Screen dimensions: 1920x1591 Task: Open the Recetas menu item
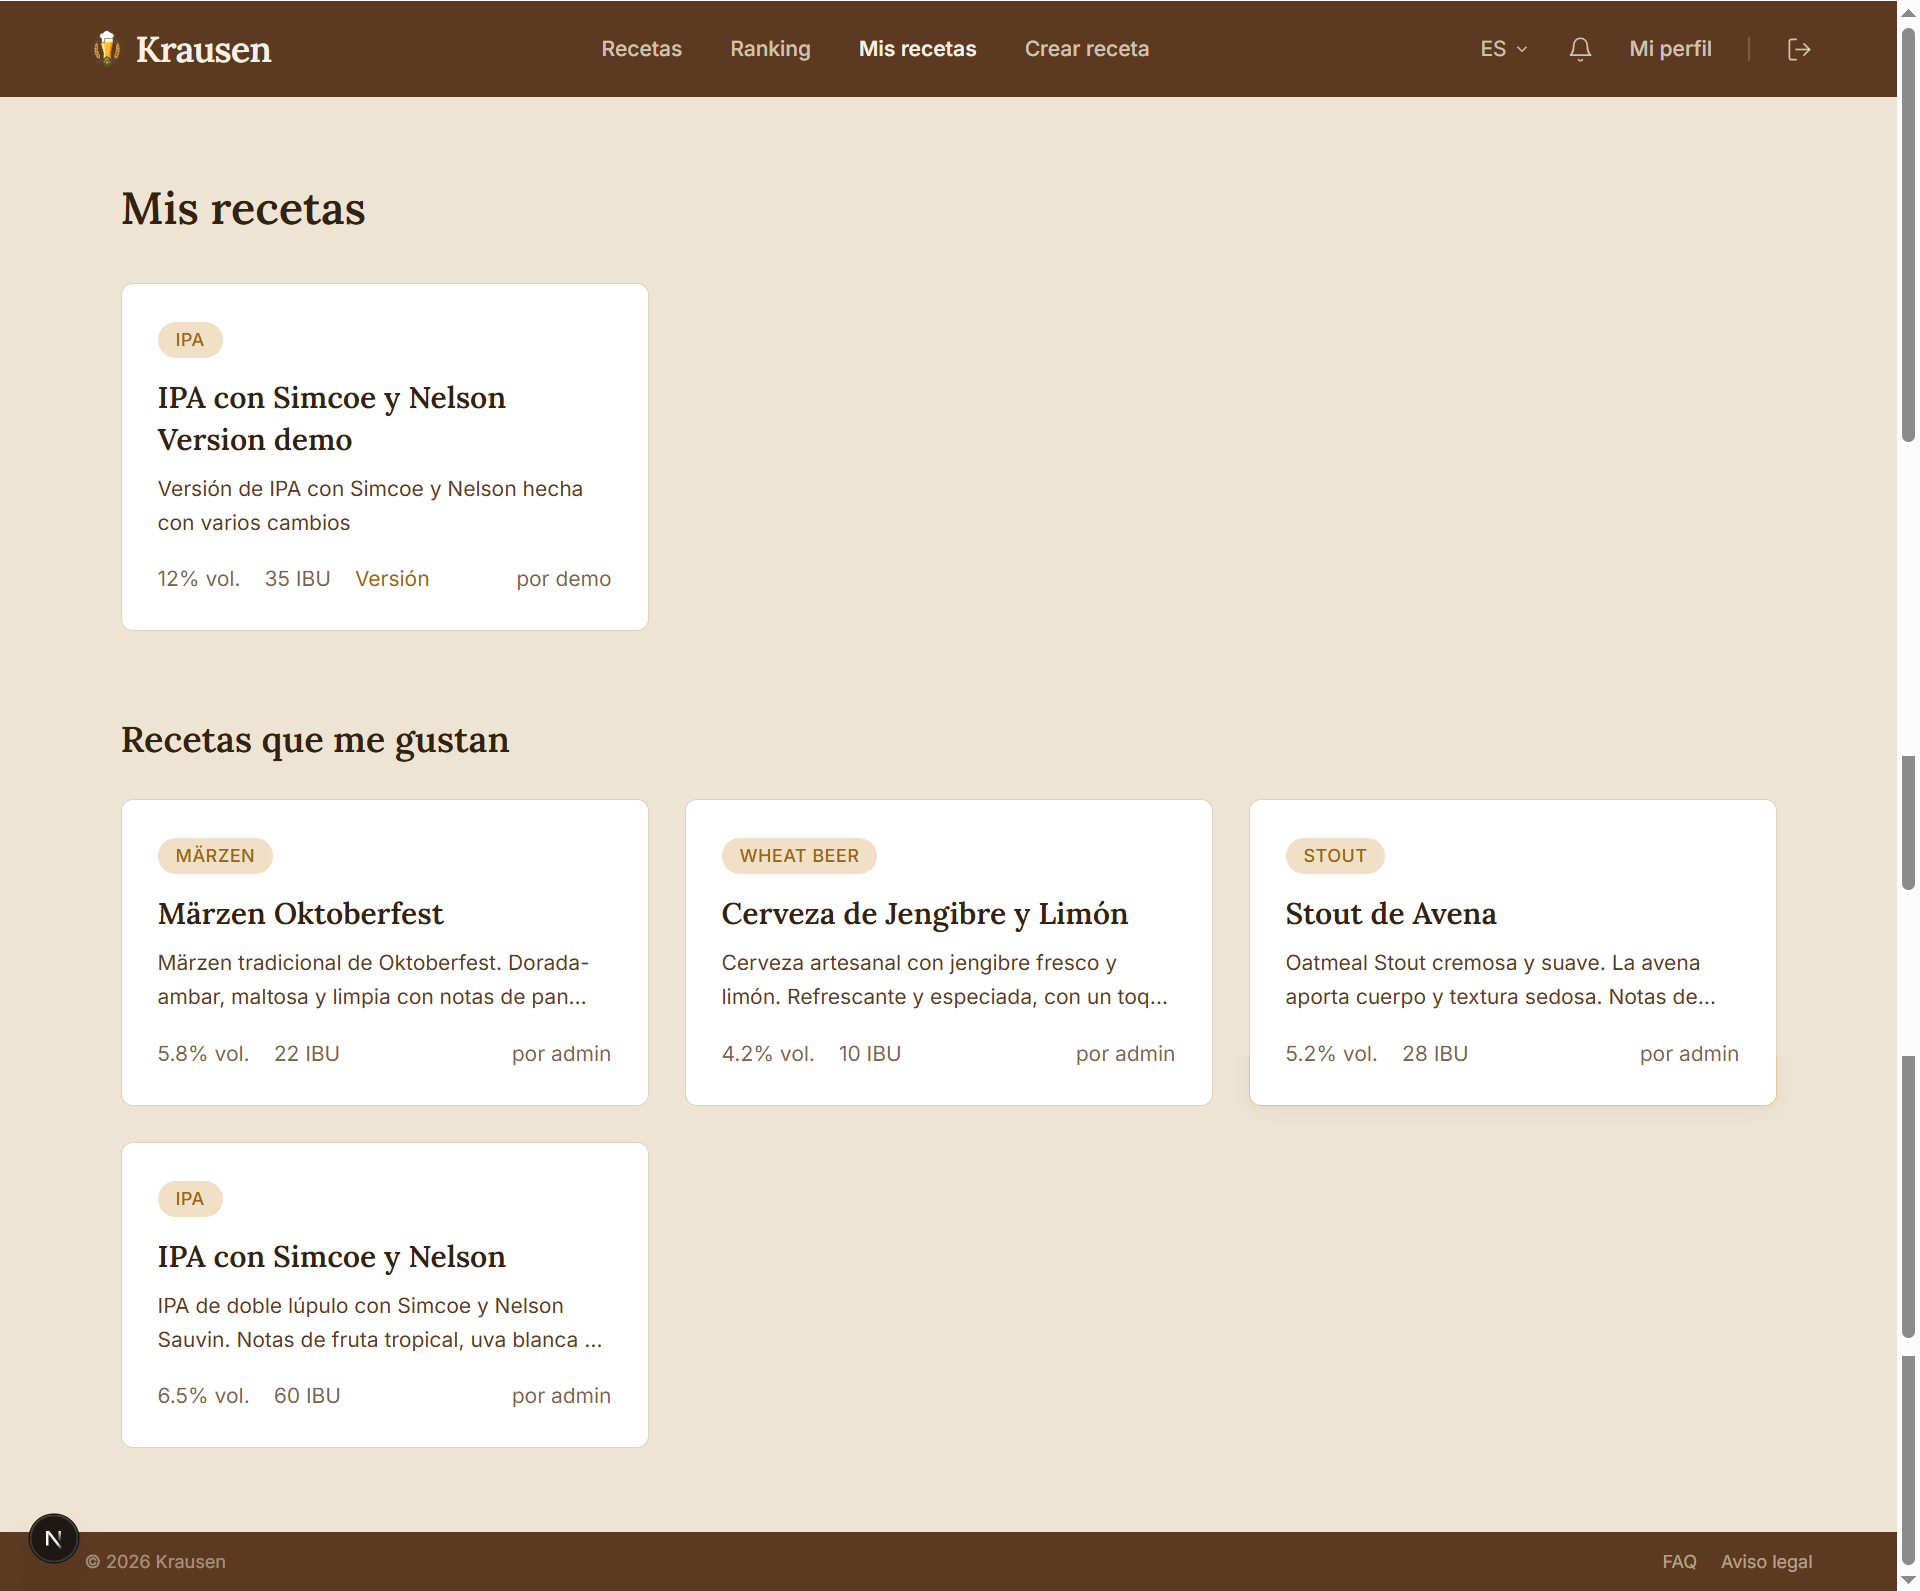pyautogui.click(x=641, y=49)
